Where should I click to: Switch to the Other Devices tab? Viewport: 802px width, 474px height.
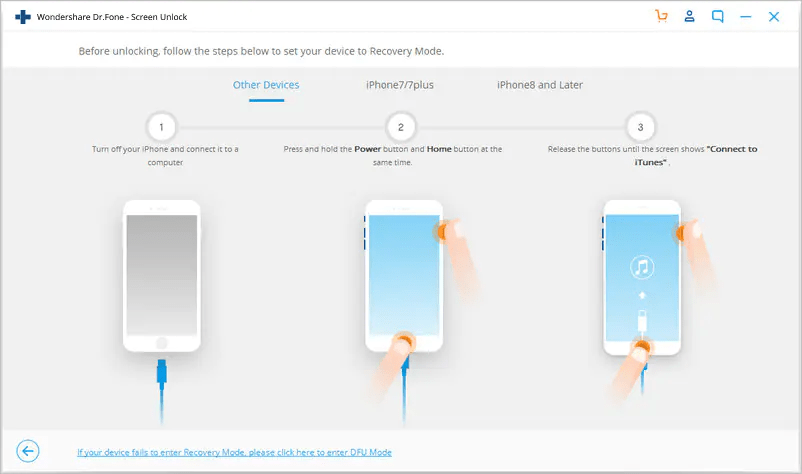point(266,85)
